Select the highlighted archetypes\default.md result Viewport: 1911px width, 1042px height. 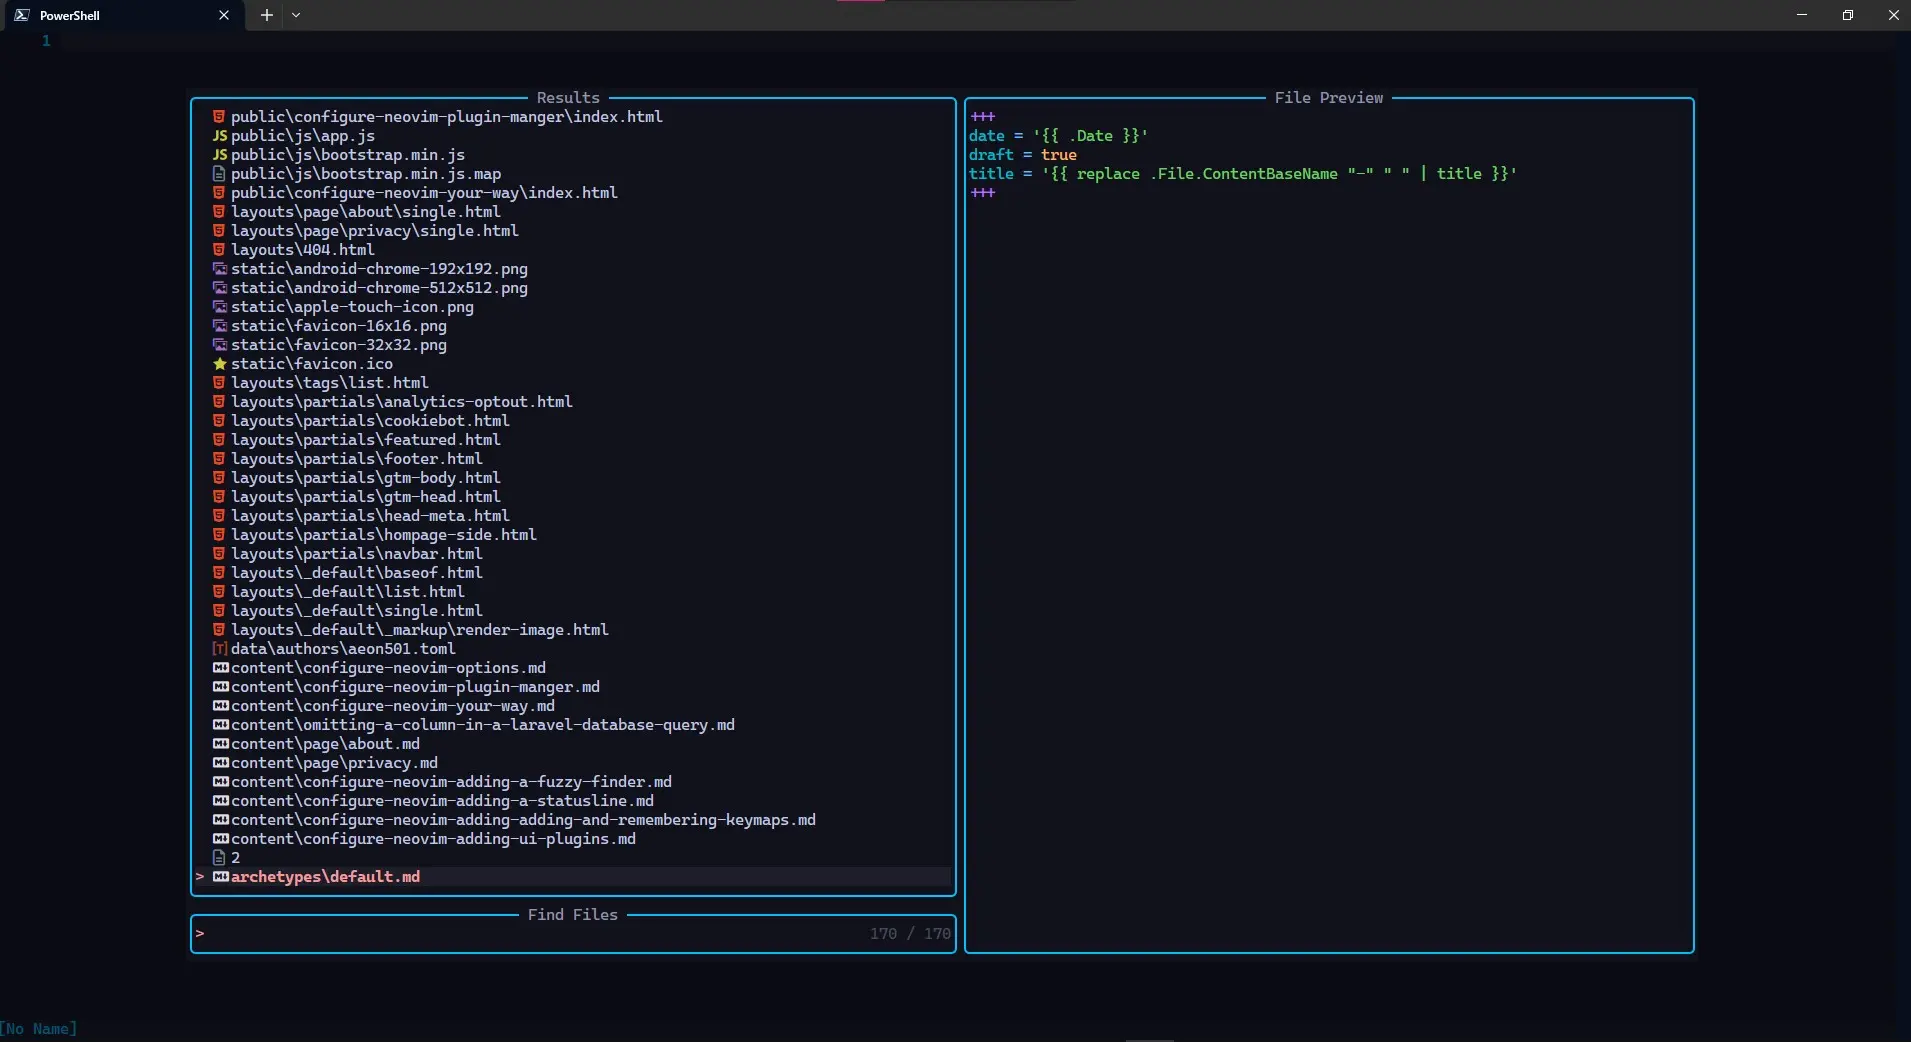(x=324, y=877)
